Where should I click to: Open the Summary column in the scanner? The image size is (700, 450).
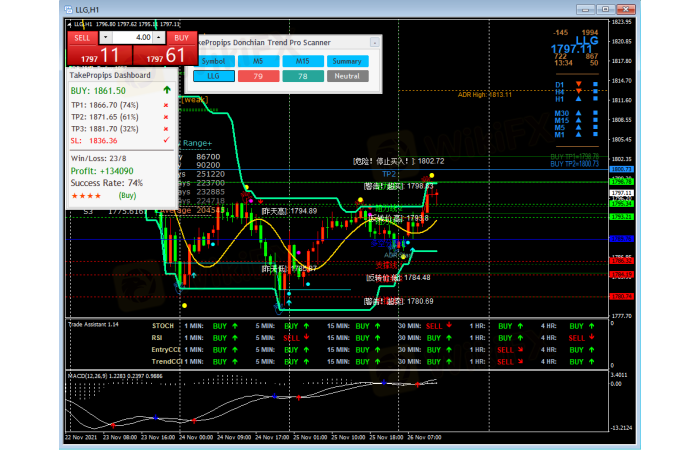click(346, 61)
